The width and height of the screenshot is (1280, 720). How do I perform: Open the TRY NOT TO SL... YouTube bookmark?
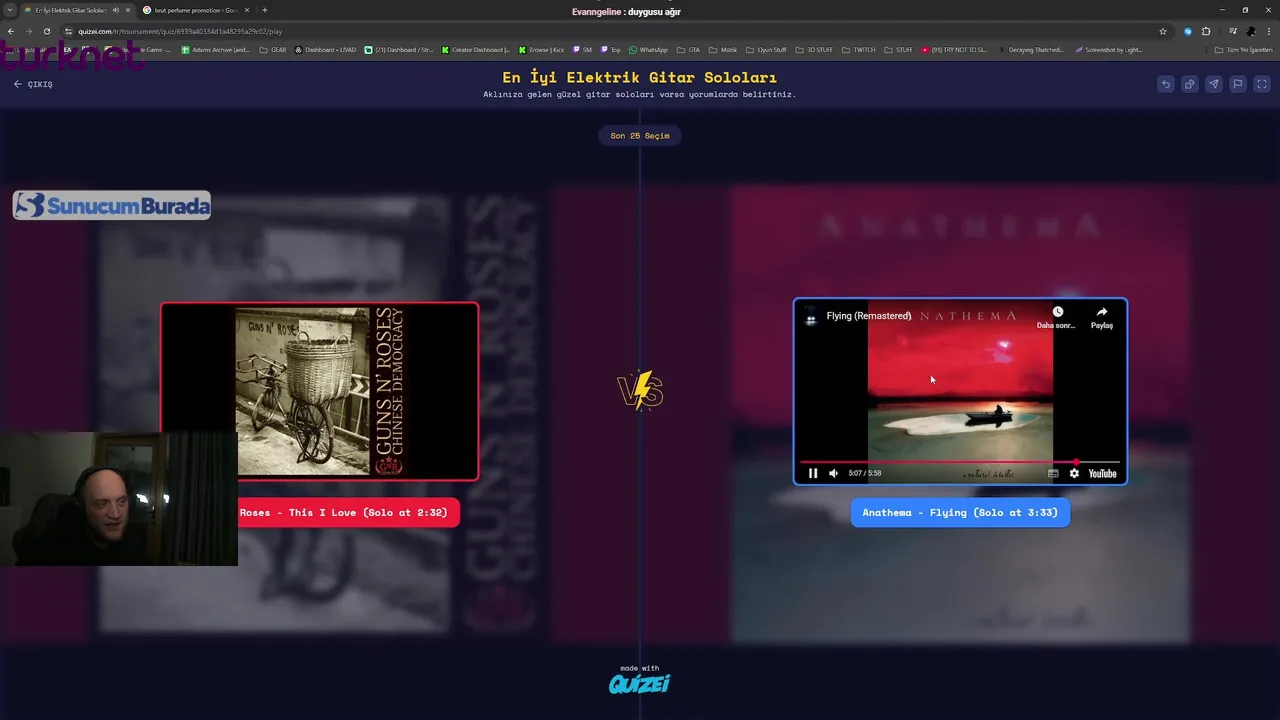954,50
